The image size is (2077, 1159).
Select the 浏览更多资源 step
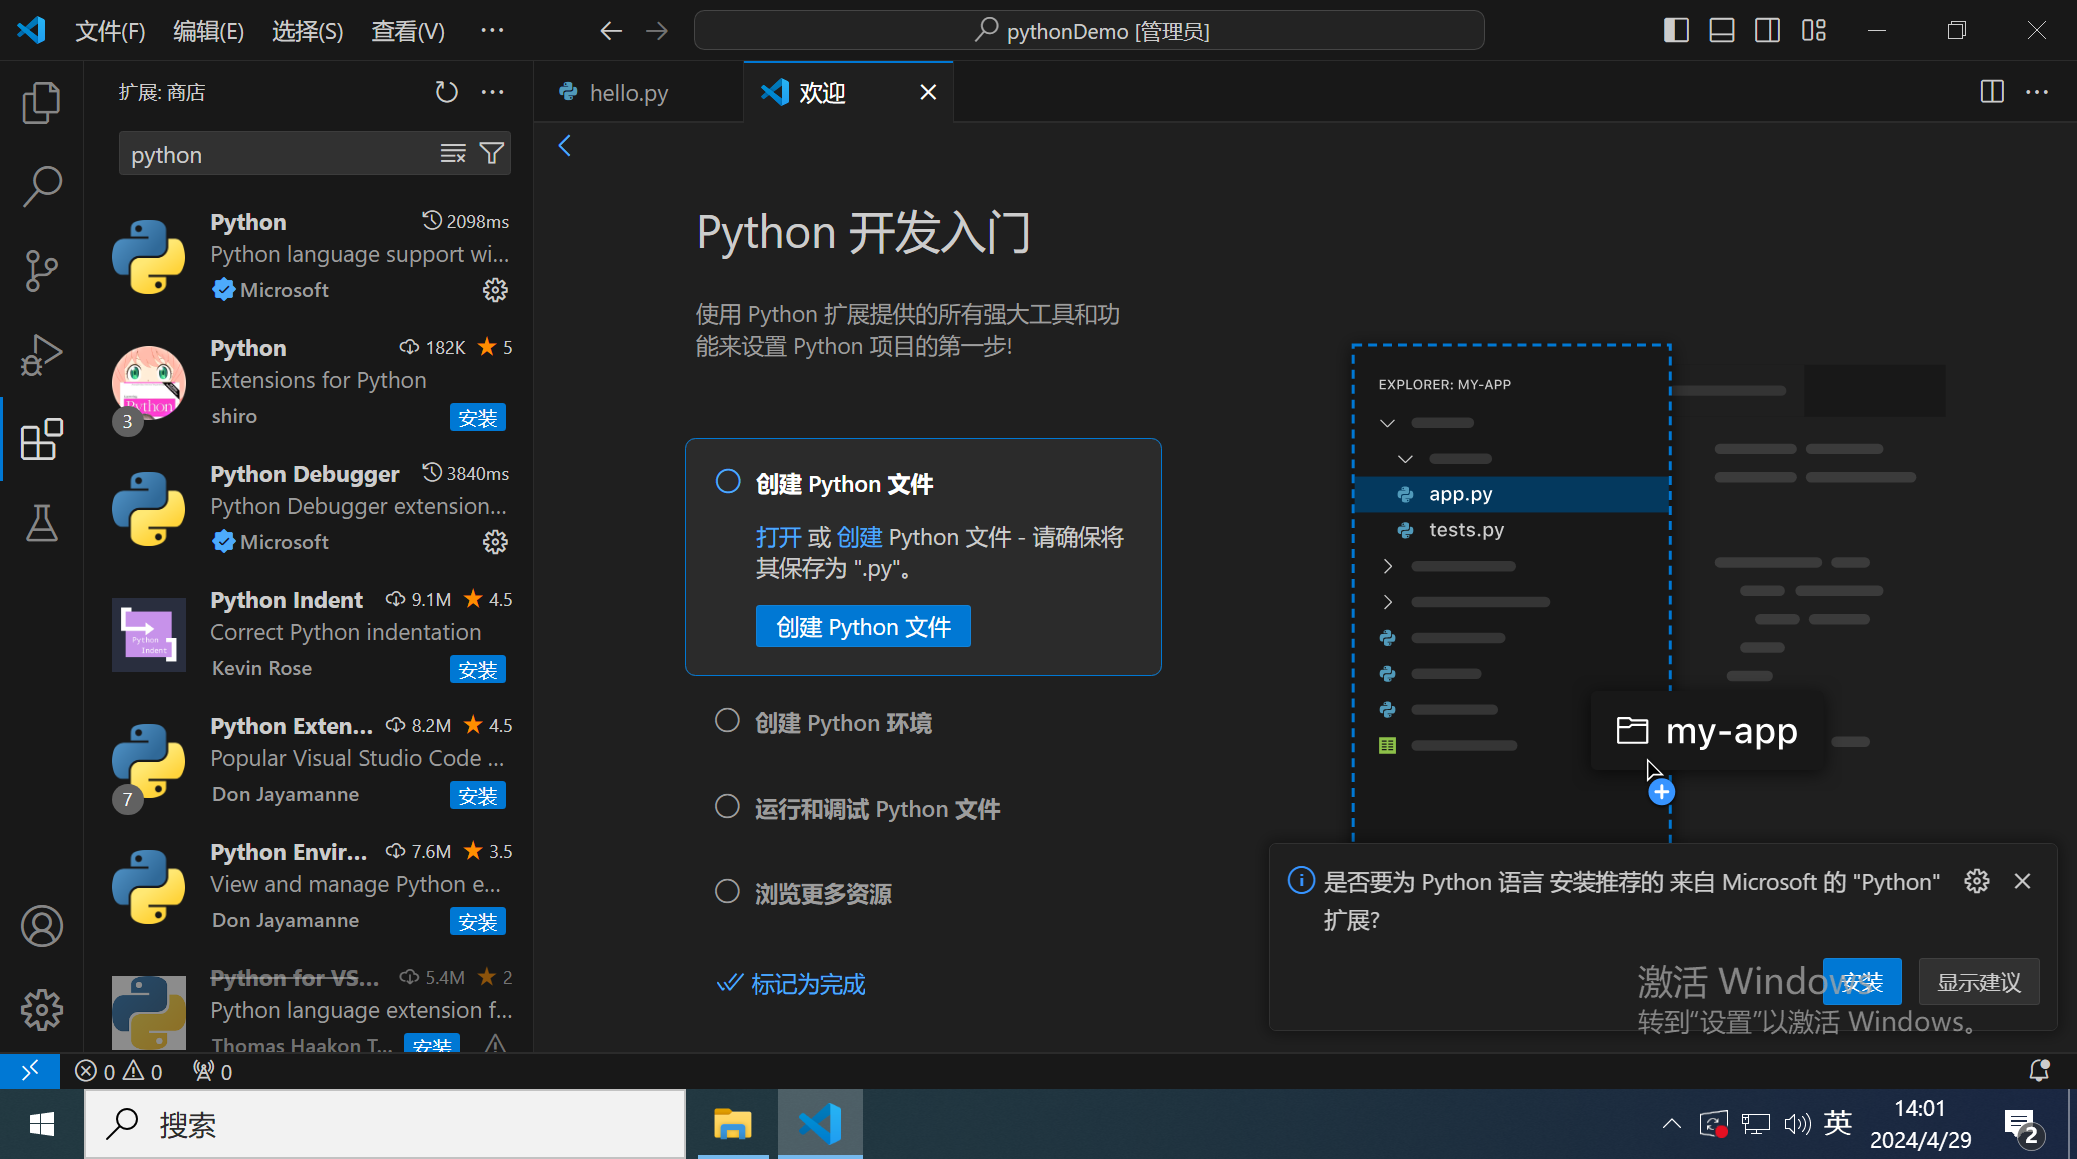[x=822, y=893]
